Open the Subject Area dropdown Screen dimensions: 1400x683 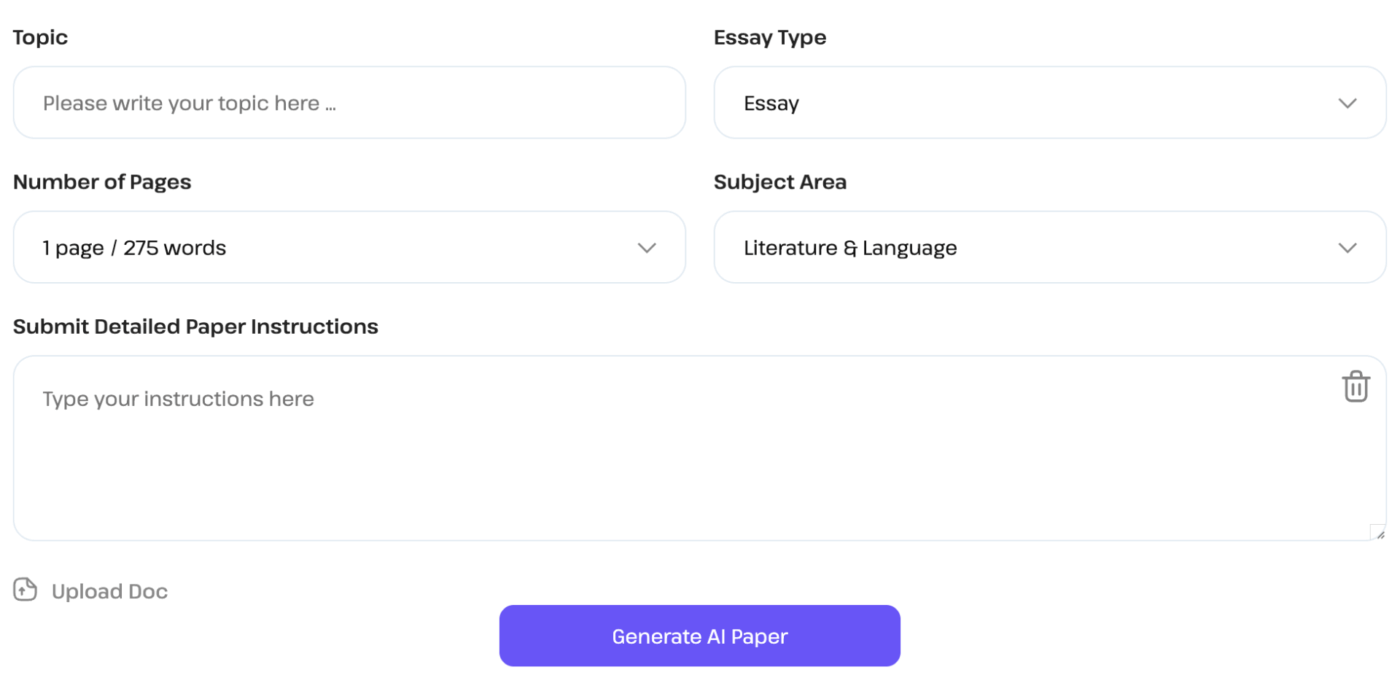(x=1050, y=247)
